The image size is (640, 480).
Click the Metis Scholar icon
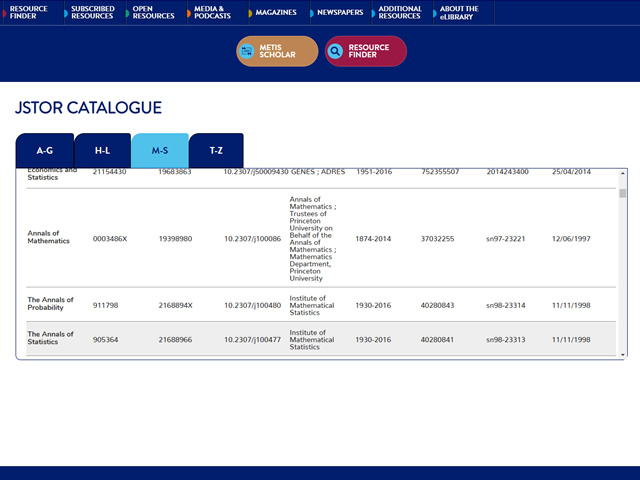click(248, 51)
